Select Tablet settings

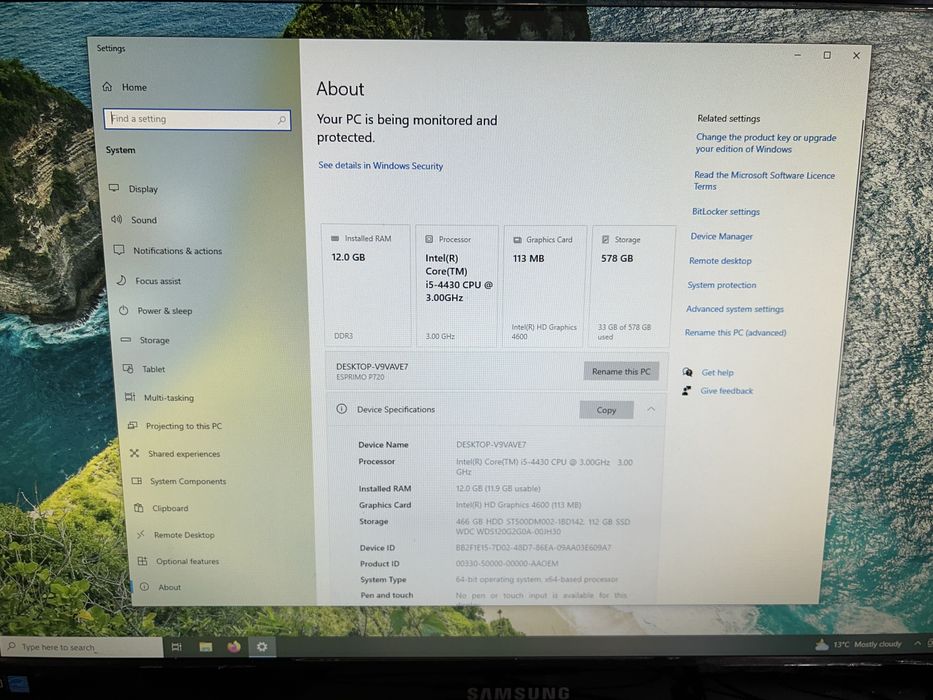144,369
